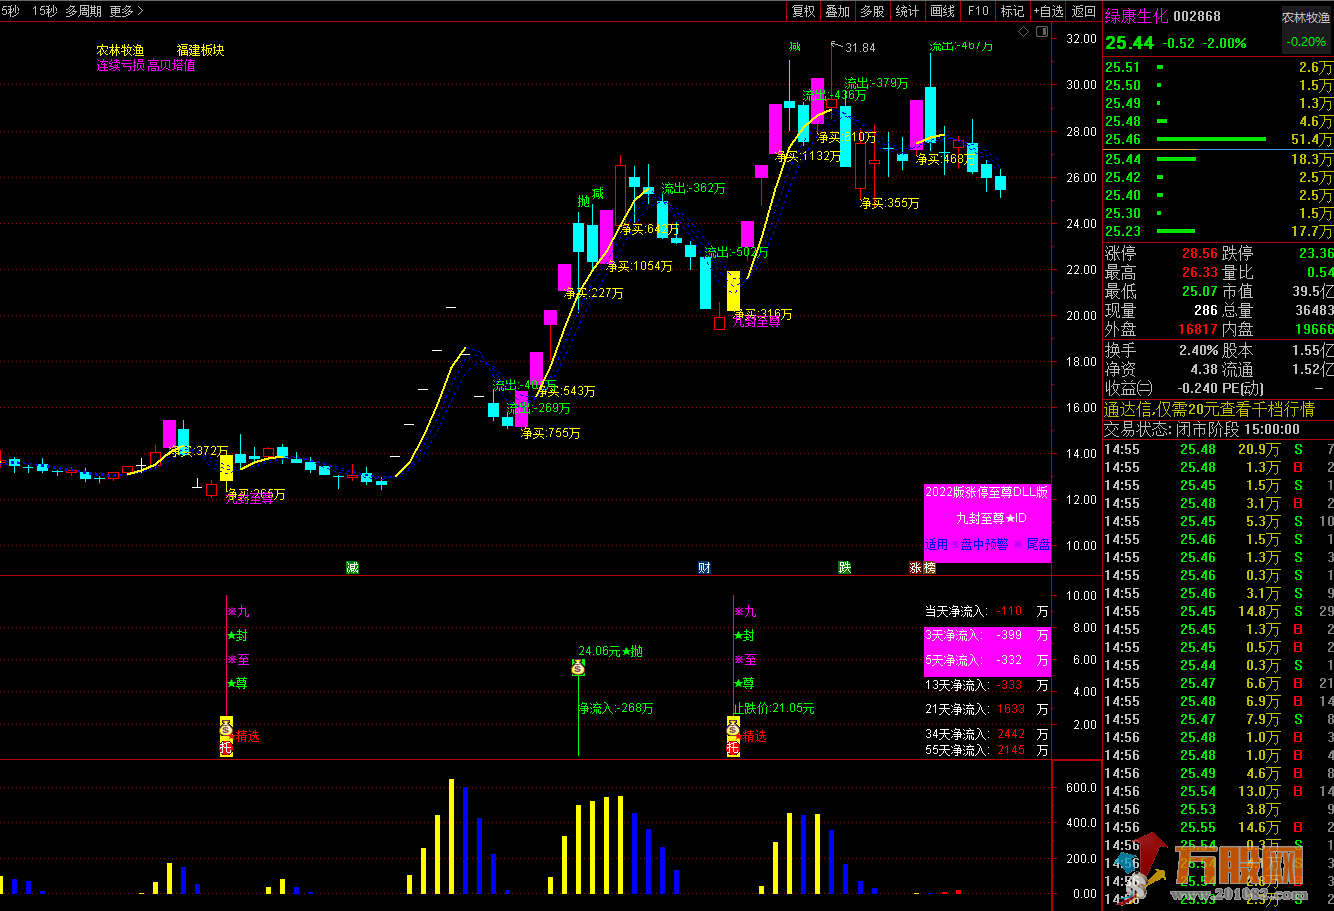Click the money bag icon above the left 托 badge
This screenshot has width=1334, height=911.
pyautogui.click(x=226, y=726)
